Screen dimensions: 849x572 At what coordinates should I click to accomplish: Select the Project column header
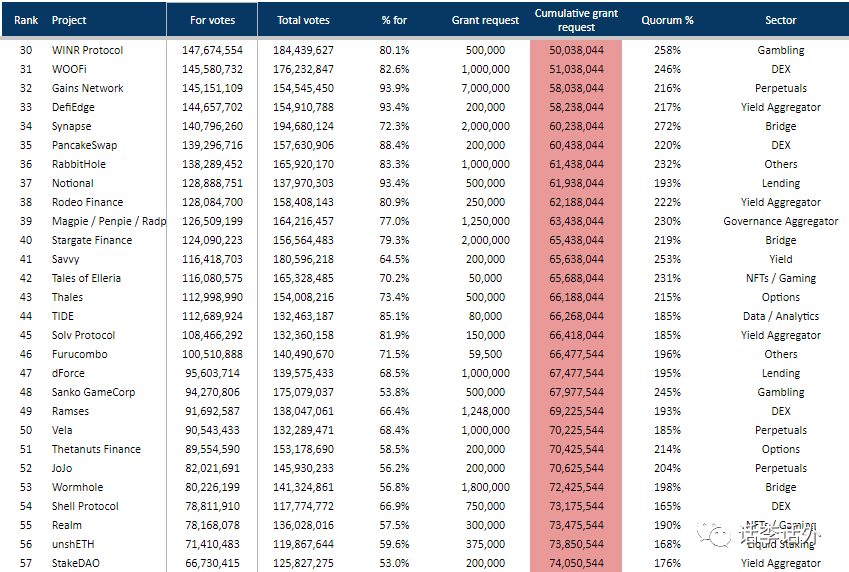click(69, 20)
